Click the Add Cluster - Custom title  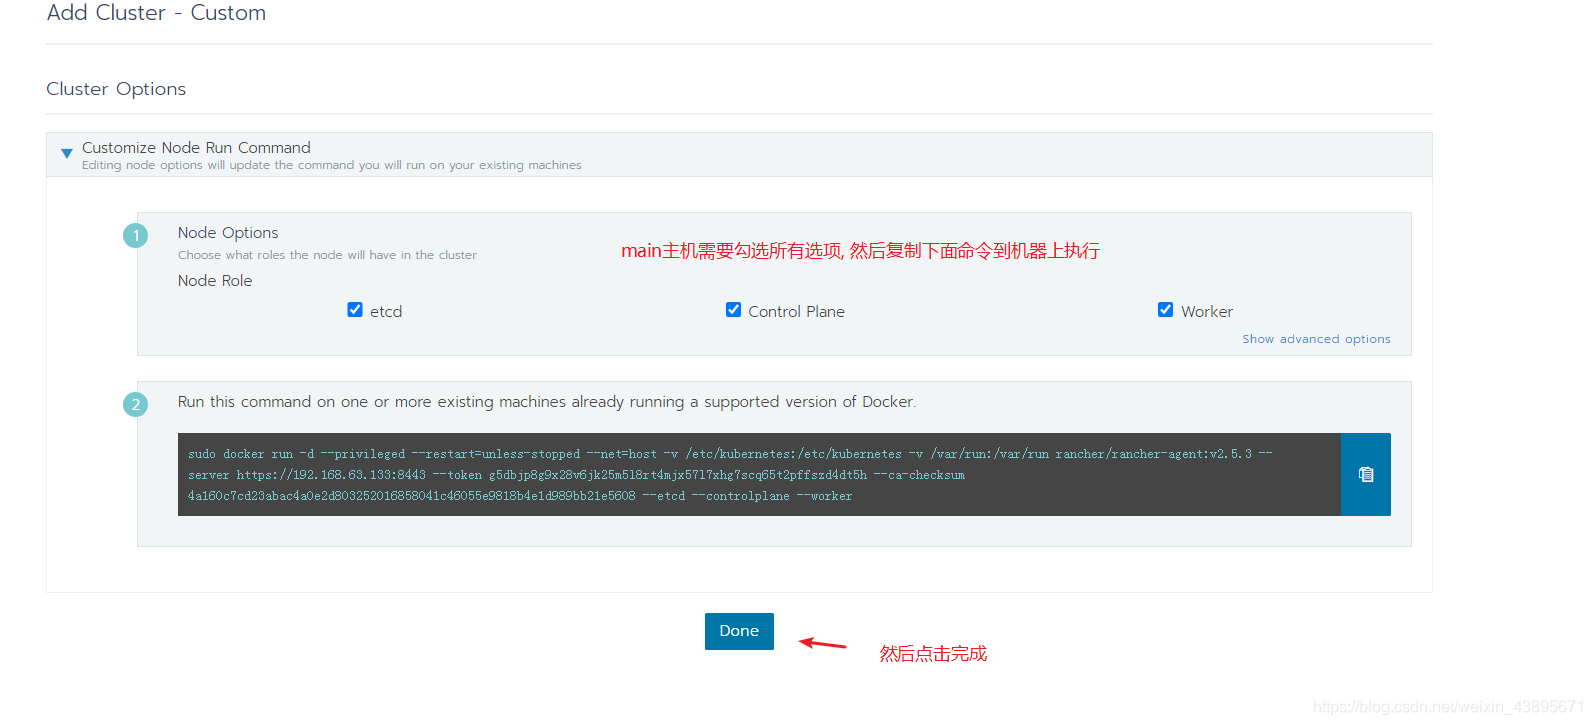[x=156, y=13]
